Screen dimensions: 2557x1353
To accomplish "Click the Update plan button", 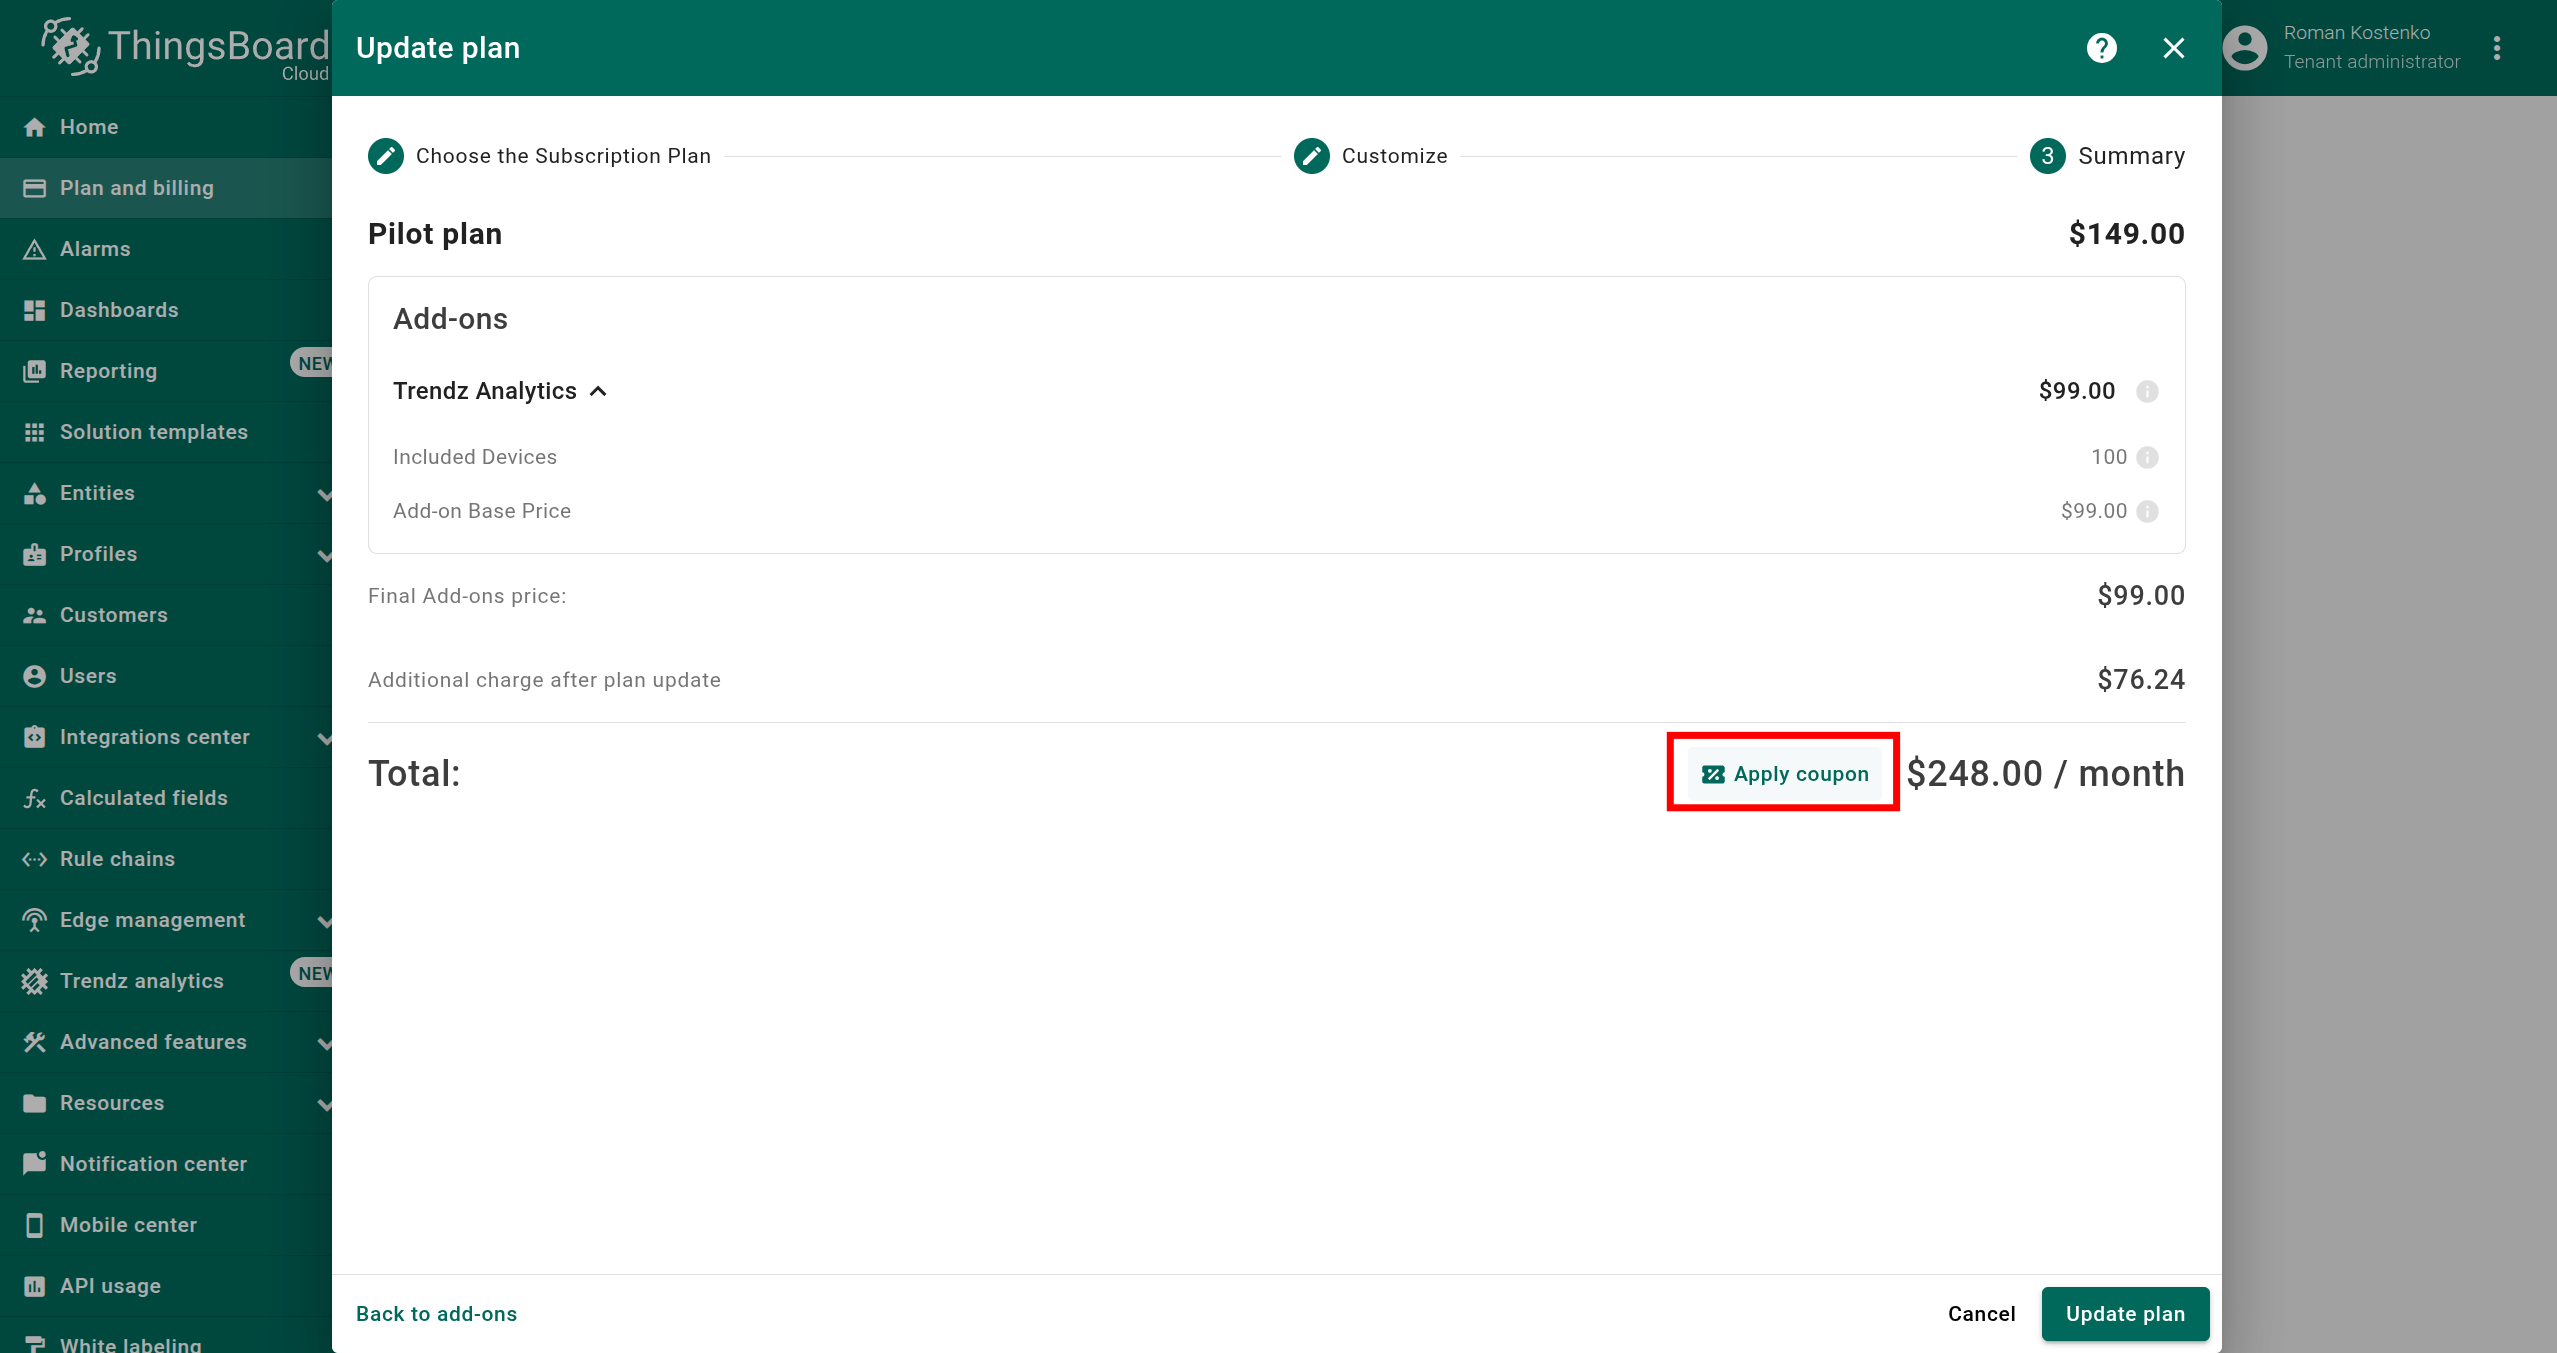I will [2125, 1313].
